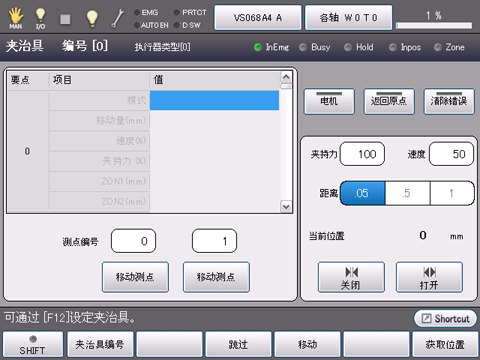Click the table scroll down arrow
This screenshot has width=480, height=360.
pyautogui.click(x=286, y=206)
